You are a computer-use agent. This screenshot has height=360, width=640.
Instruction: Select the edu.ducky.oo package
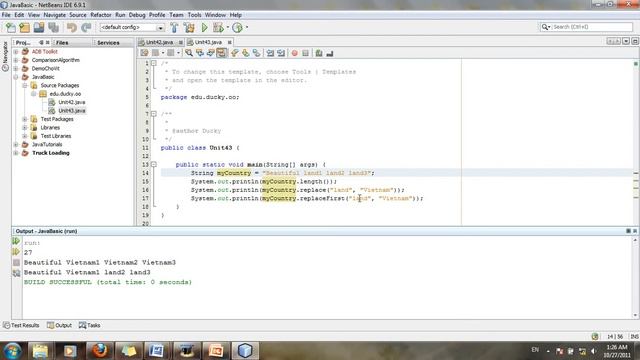click(65, 94)
